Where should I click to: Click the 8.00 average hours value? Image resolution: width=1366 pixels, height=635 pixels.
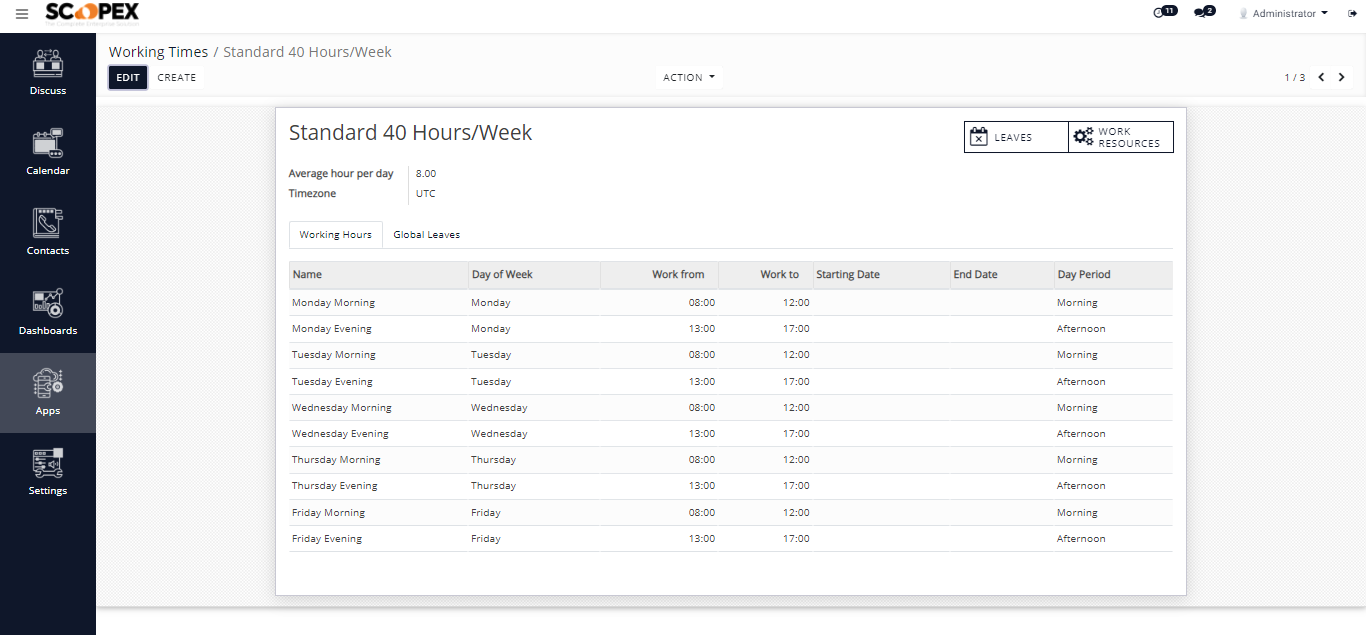(x=426, y=174)
